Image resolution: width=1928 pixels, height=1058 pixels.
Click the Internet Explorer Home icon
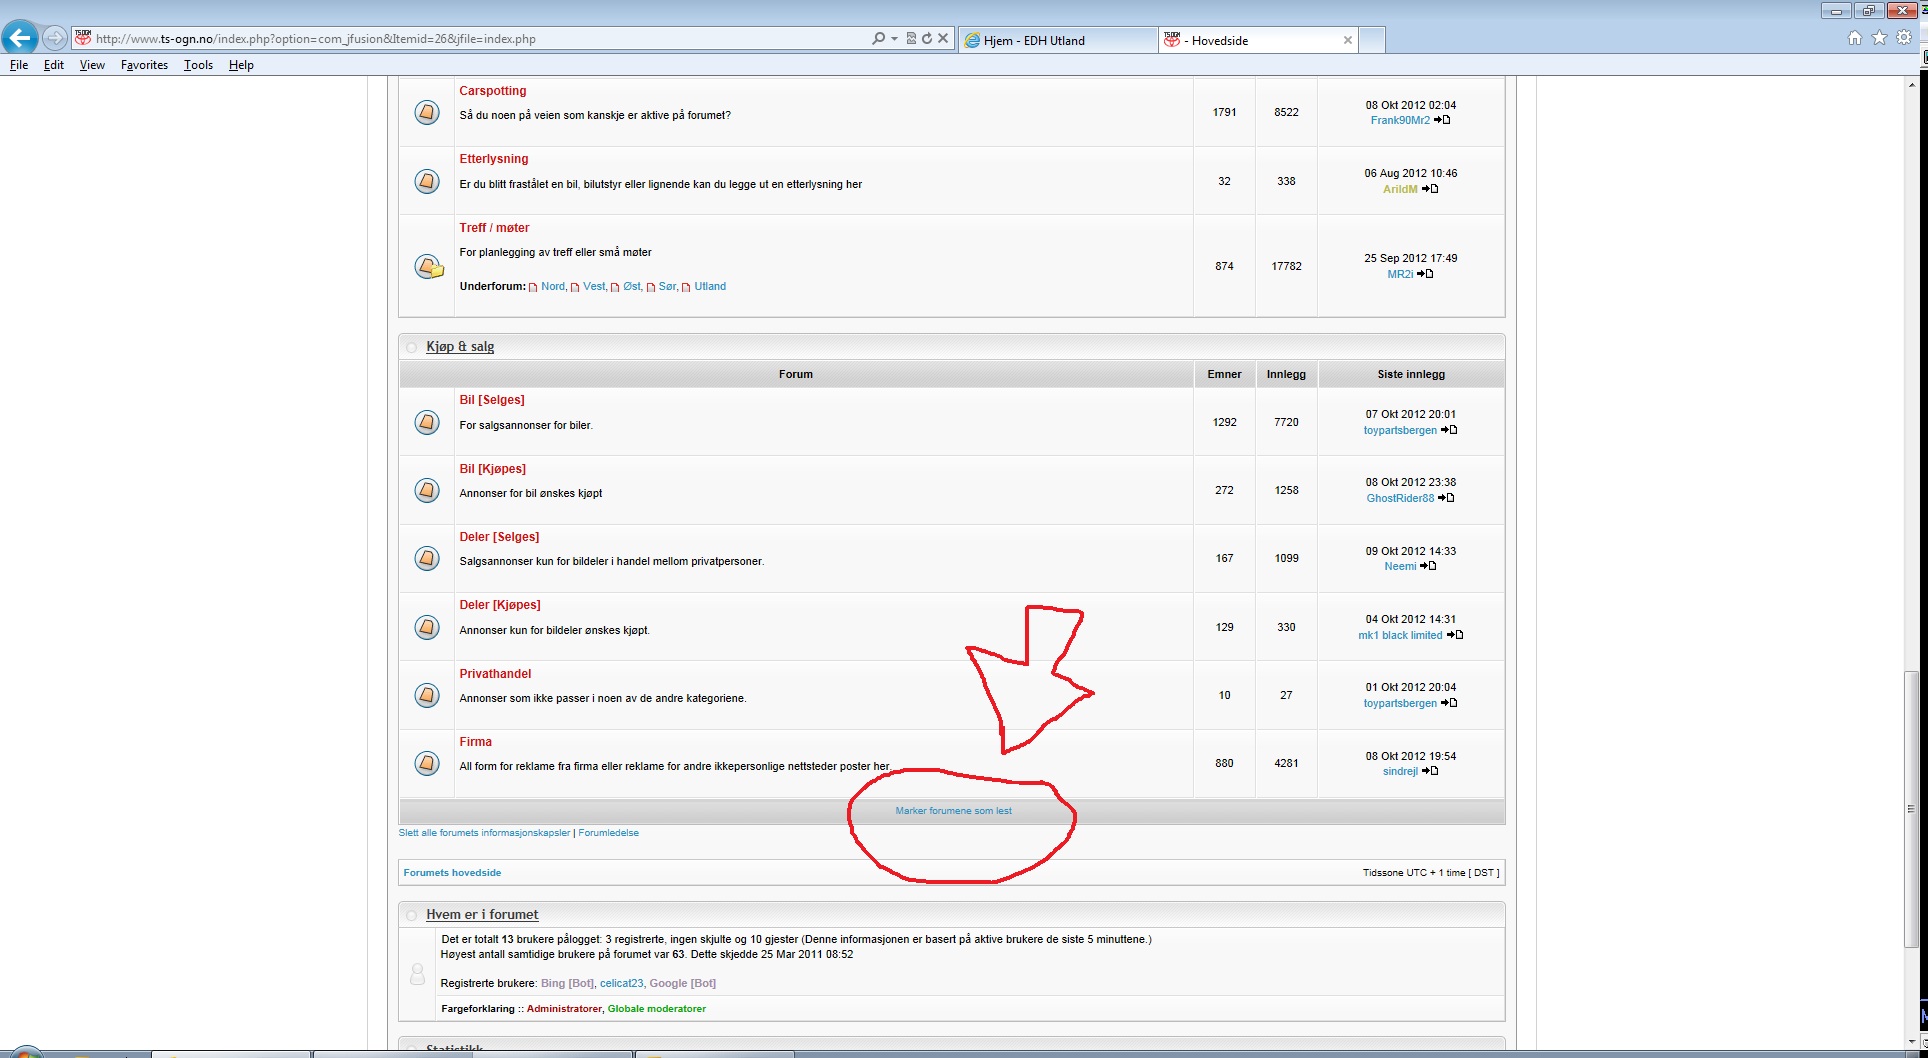click(x=1855, y=38)
